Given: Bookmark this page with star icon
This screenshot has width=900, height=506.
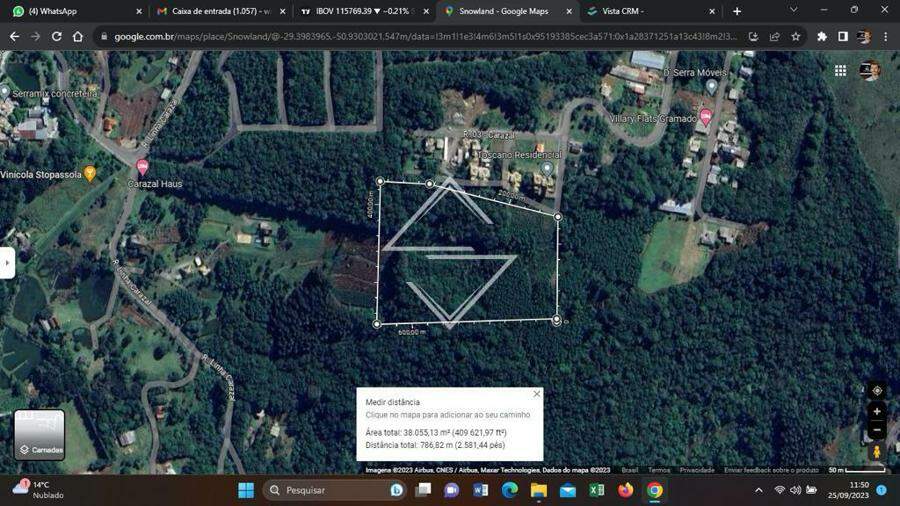Looking at the screenshot, I should click(795, 36).
